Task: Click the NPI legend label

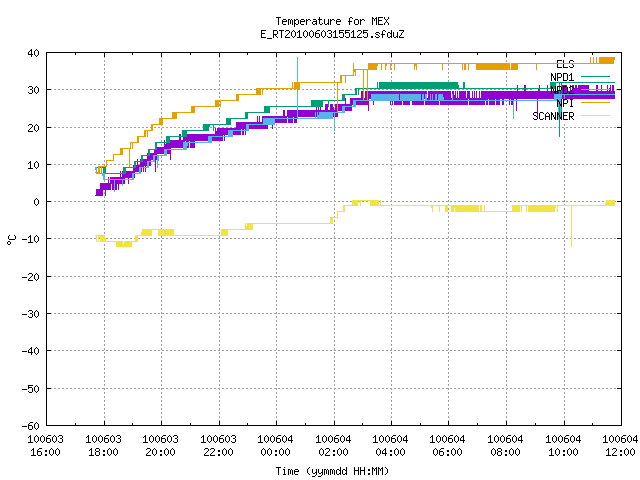Action: click(565, 103)
